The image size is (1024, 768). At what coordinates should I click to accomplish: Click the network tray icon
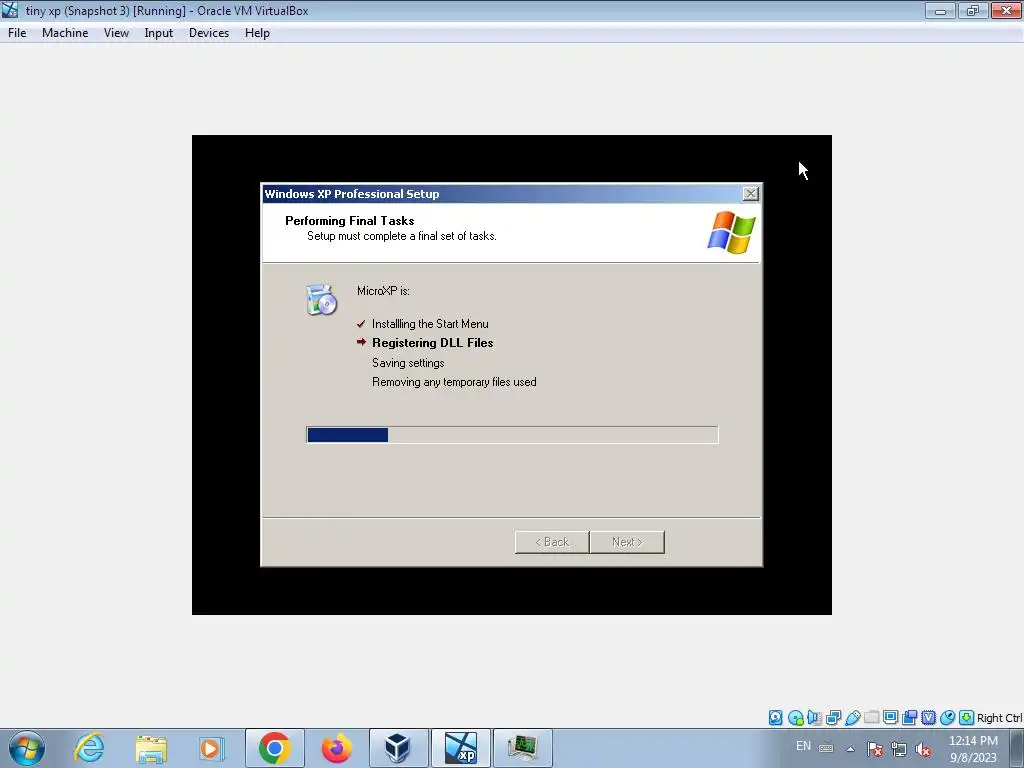coord(899,749)
